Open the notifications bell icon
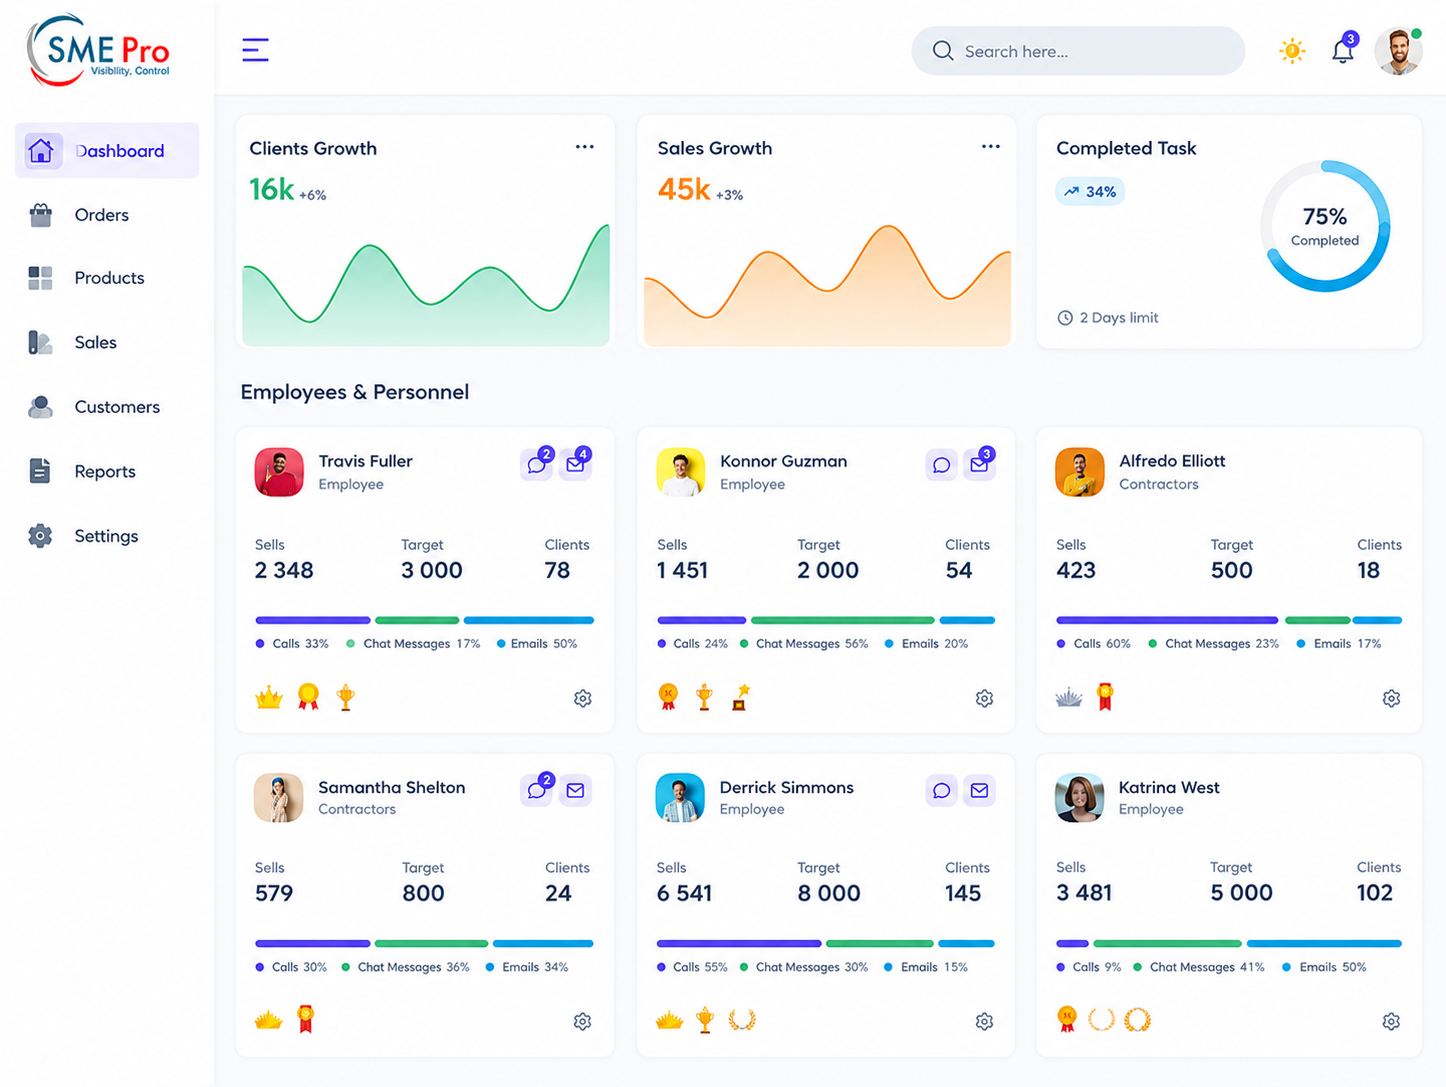The width and height of the screenshot is (1446, 1087). (x=1342, y=50)
